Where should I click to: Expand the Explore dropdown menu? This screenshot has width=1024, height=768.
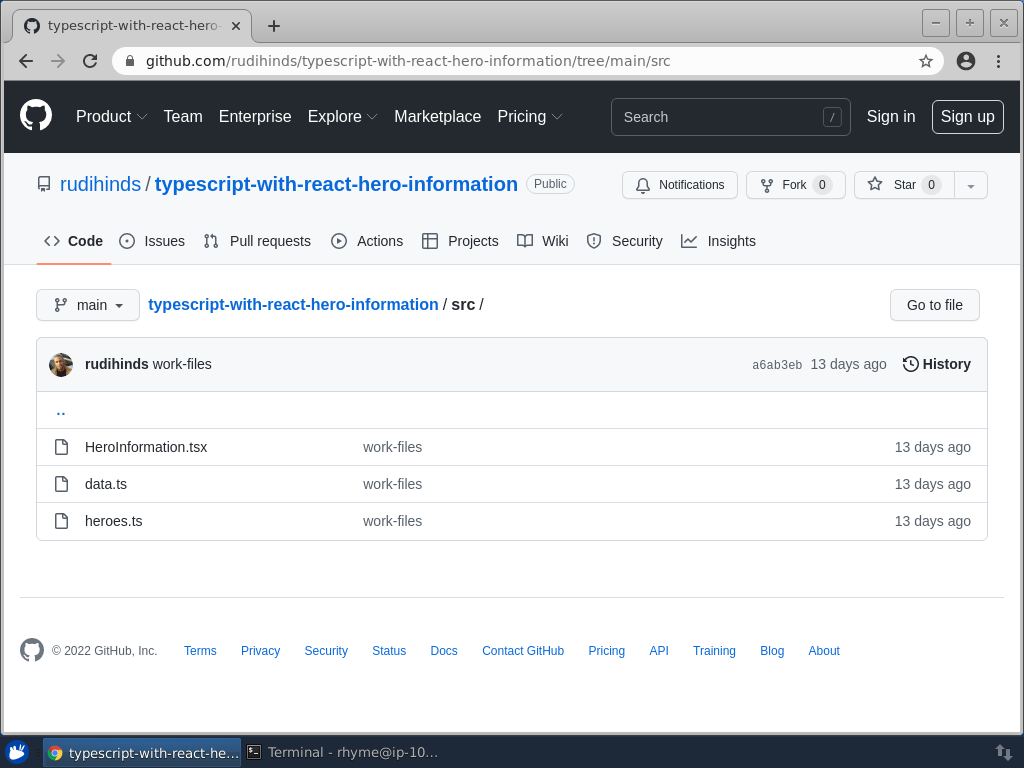343,116
